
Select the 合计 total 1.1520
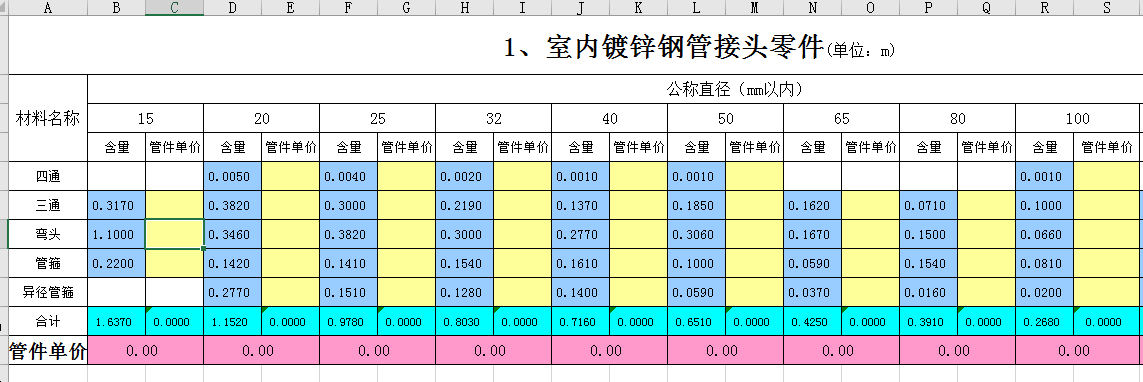click(x=233, y=321)
